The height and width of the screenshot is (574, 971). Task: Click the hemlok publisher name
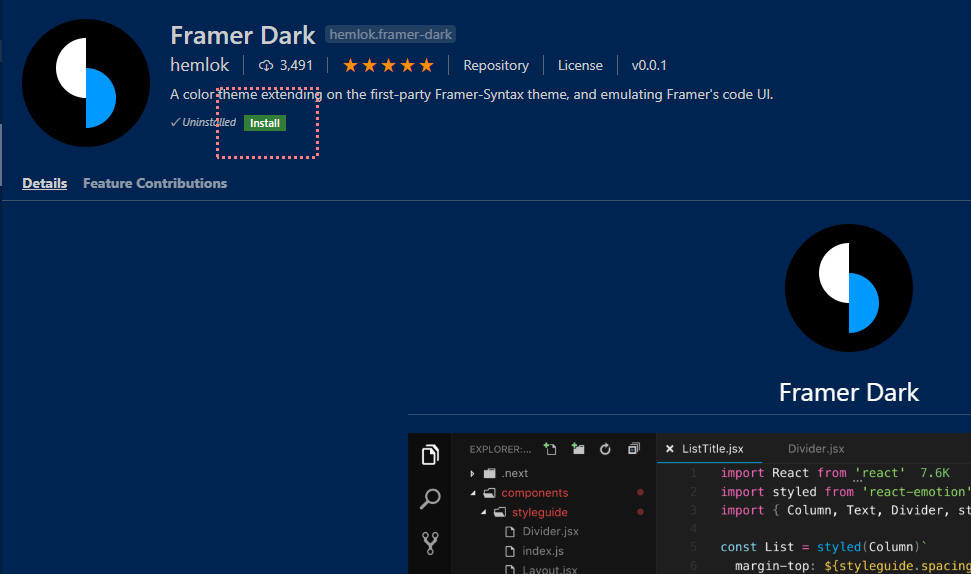tap(199, 65)
